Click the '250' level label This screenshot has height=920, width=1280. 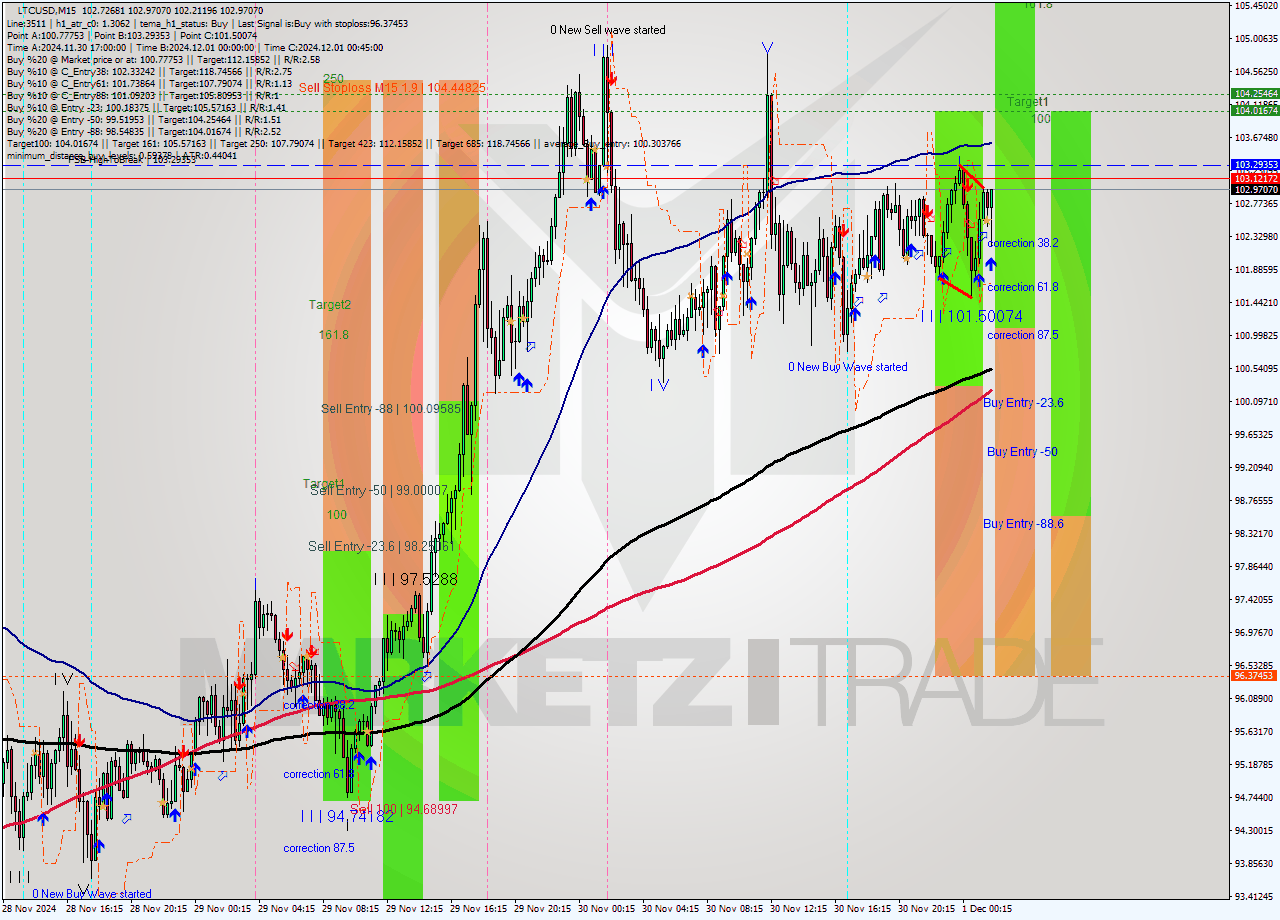(x=333, y=79)
